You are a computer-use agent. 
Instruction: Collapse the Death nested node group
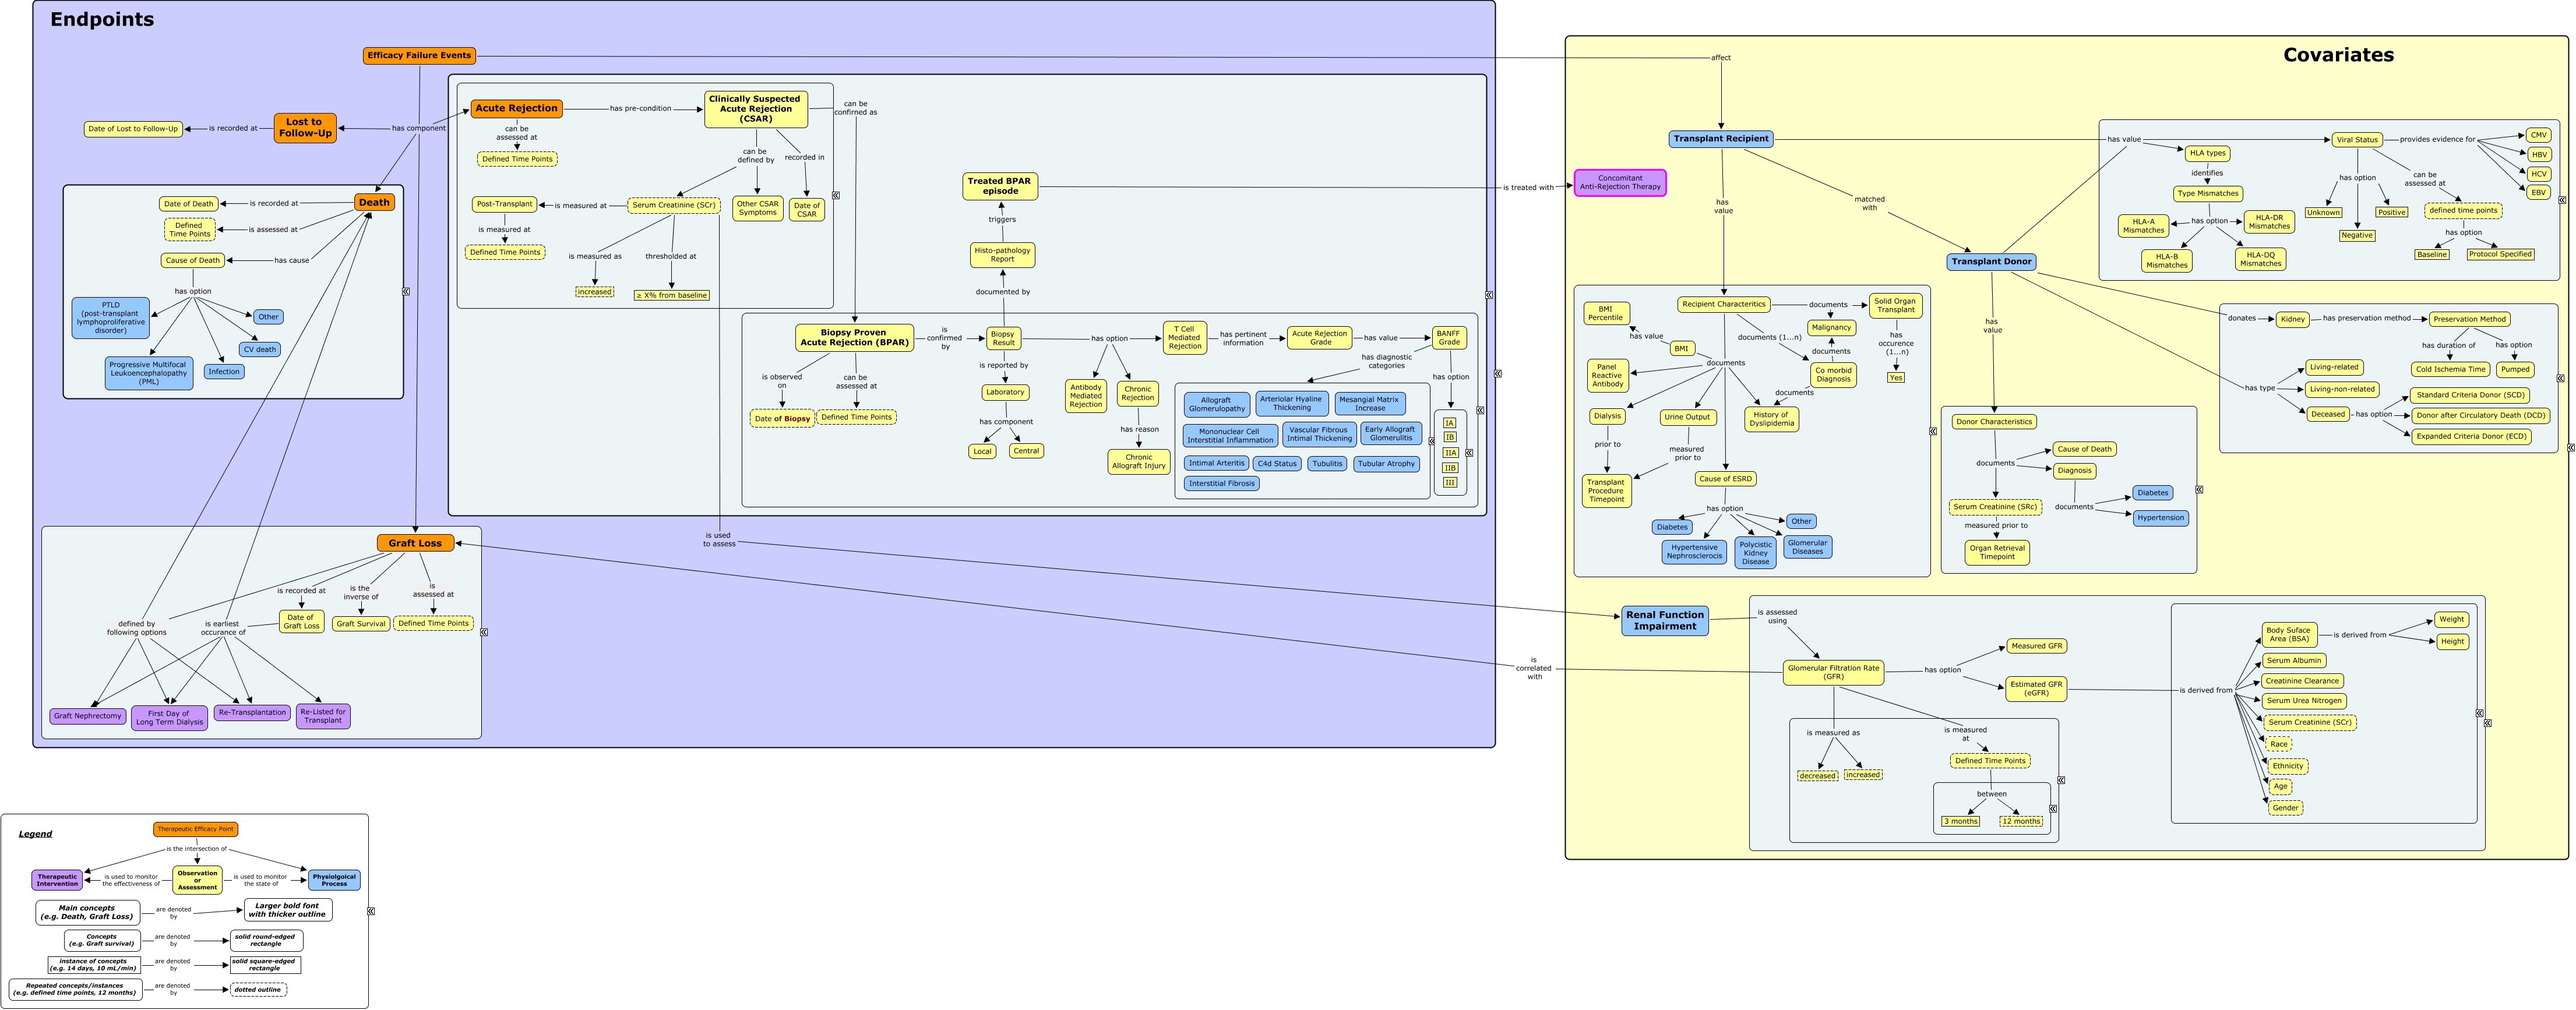406,292
